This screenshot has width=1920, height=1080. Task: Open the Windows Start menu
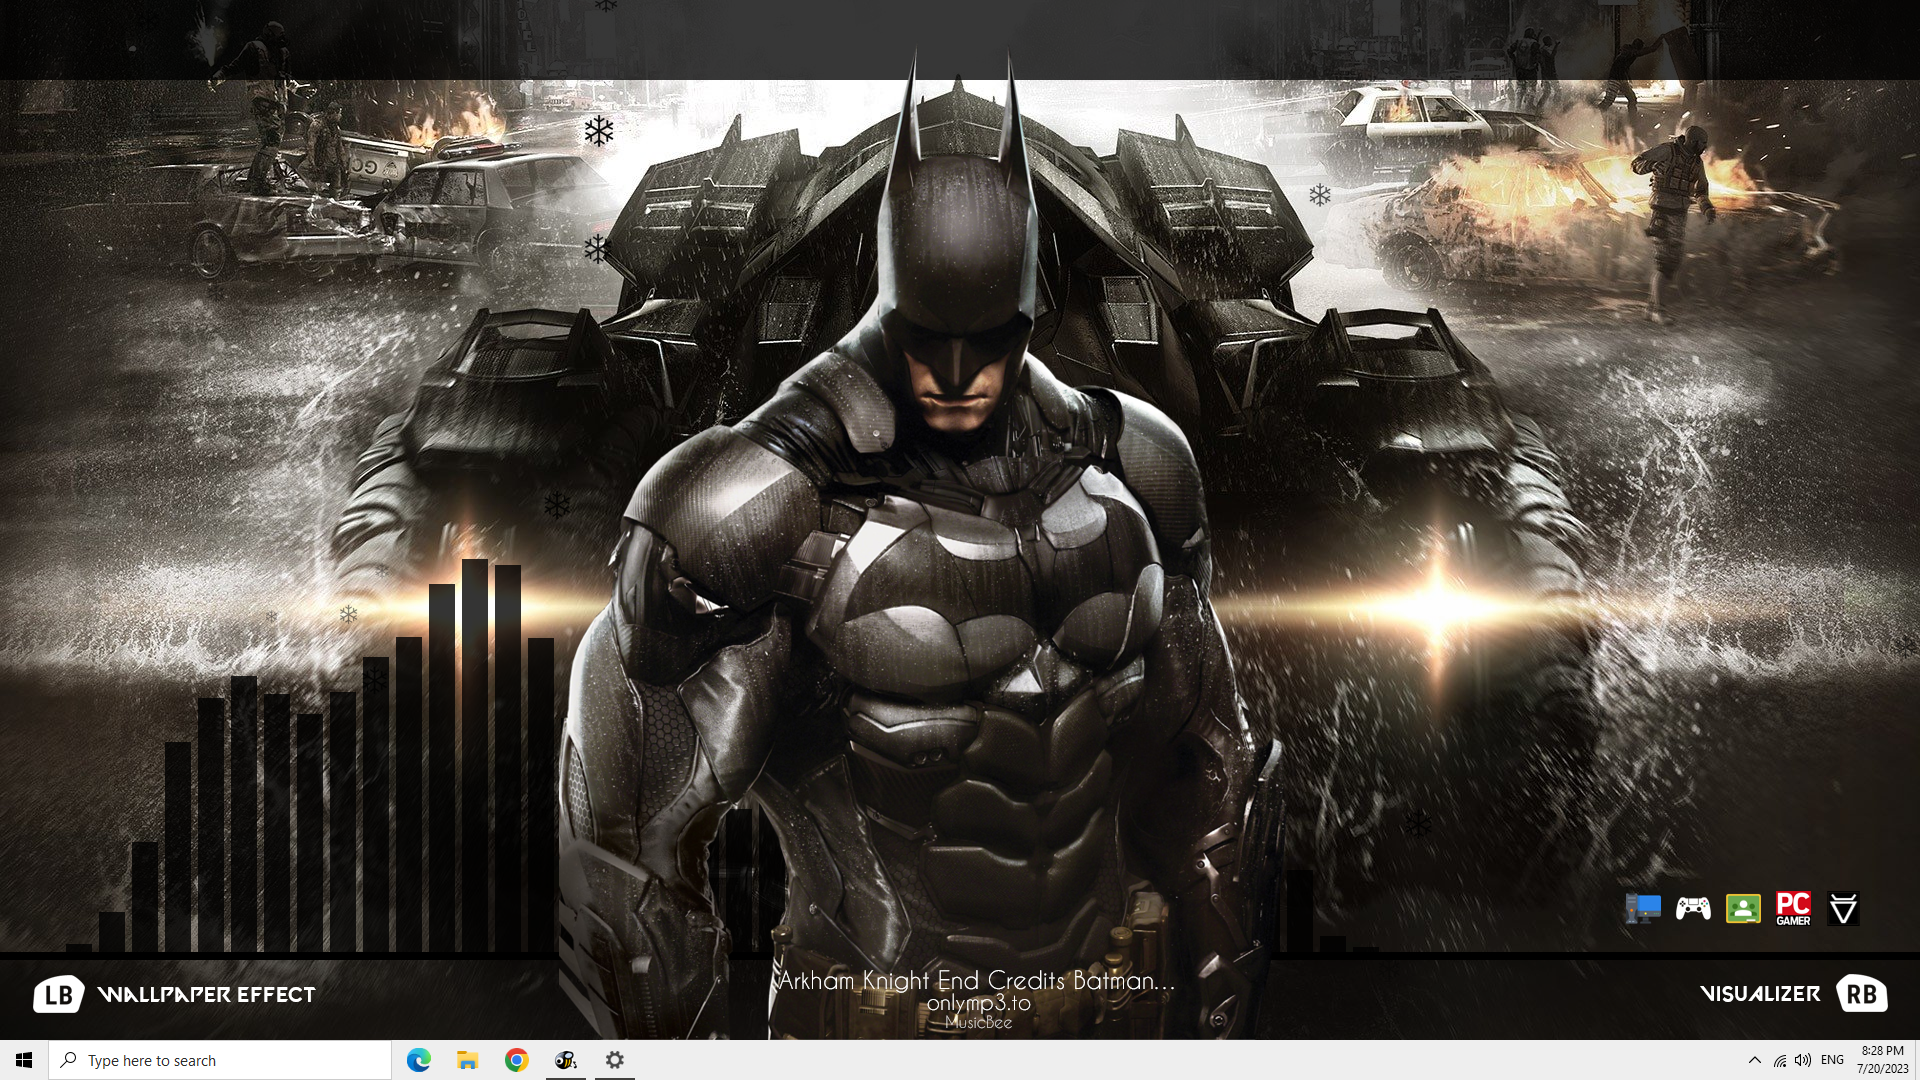click(x=24, y=1060)
